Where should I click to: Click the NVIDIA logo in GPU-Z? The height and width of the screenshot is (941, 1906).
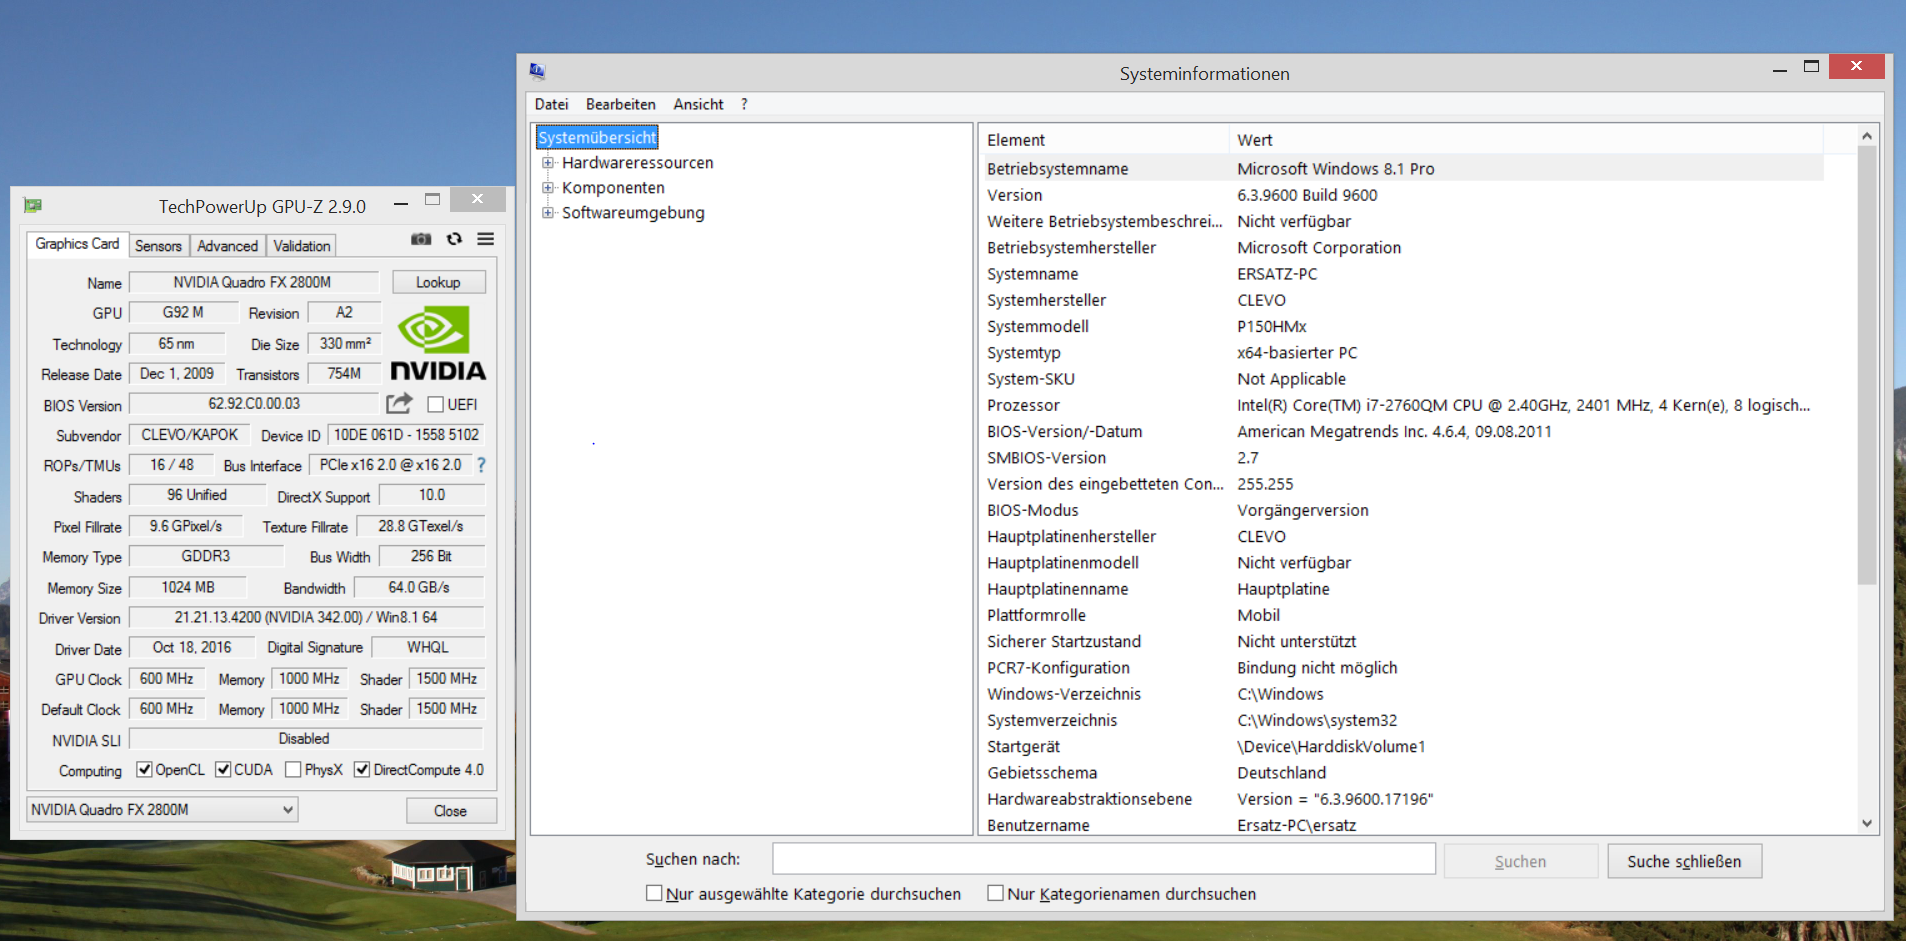click(438, 343)
